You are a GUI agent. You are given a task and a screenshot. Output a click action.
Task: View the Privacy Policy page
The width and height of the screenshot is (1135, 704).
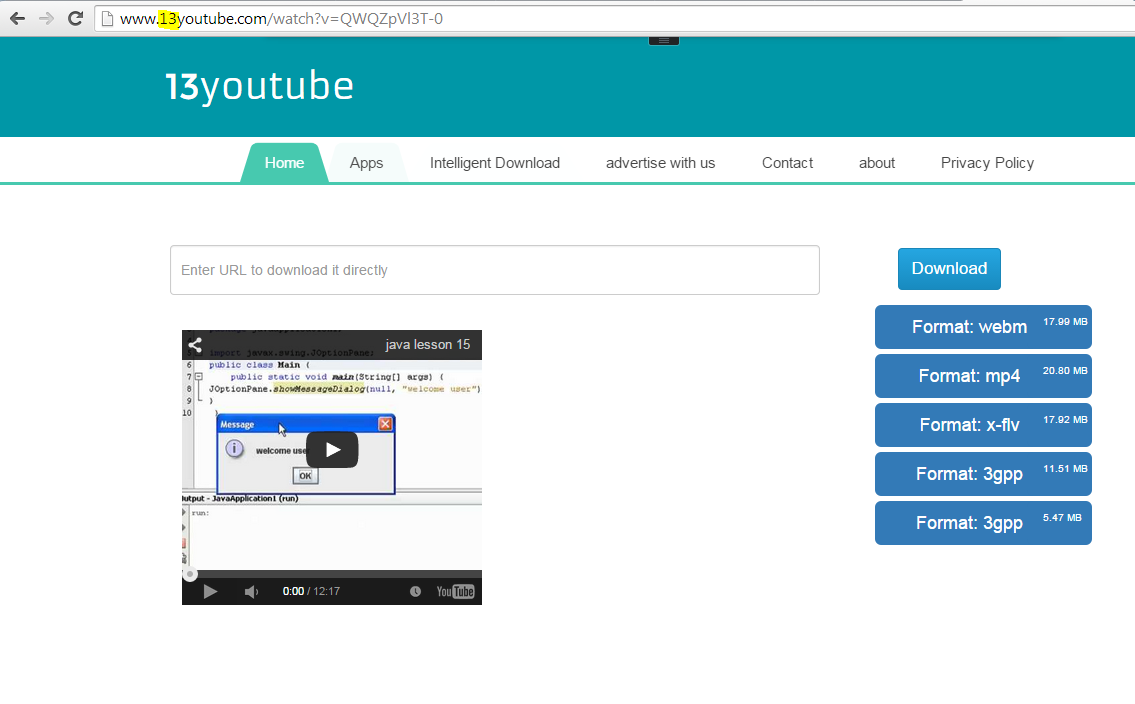pos(987,163)
